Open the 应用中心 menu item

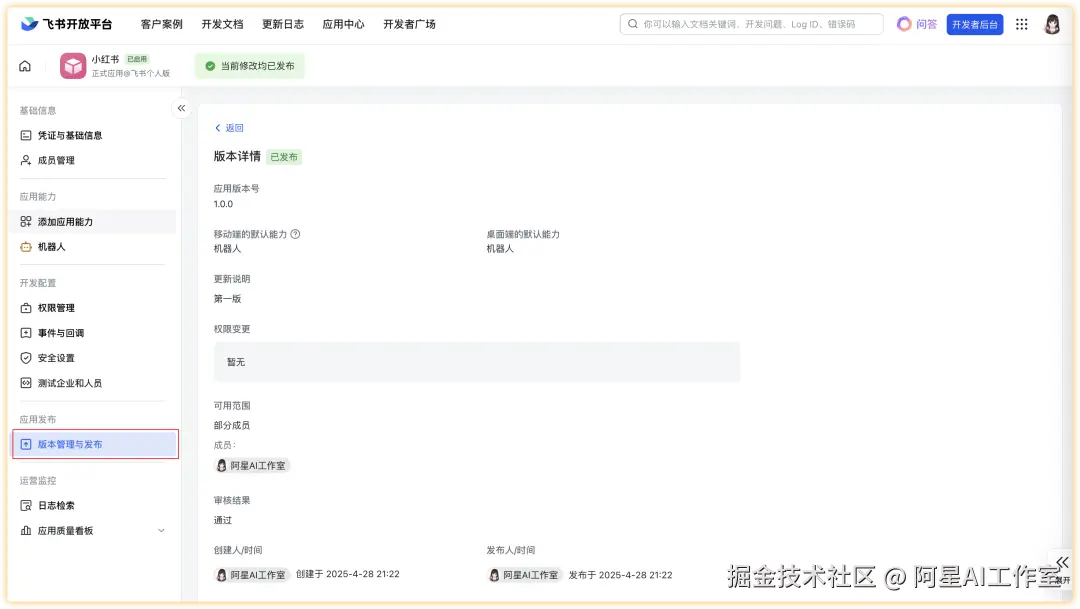343,23
